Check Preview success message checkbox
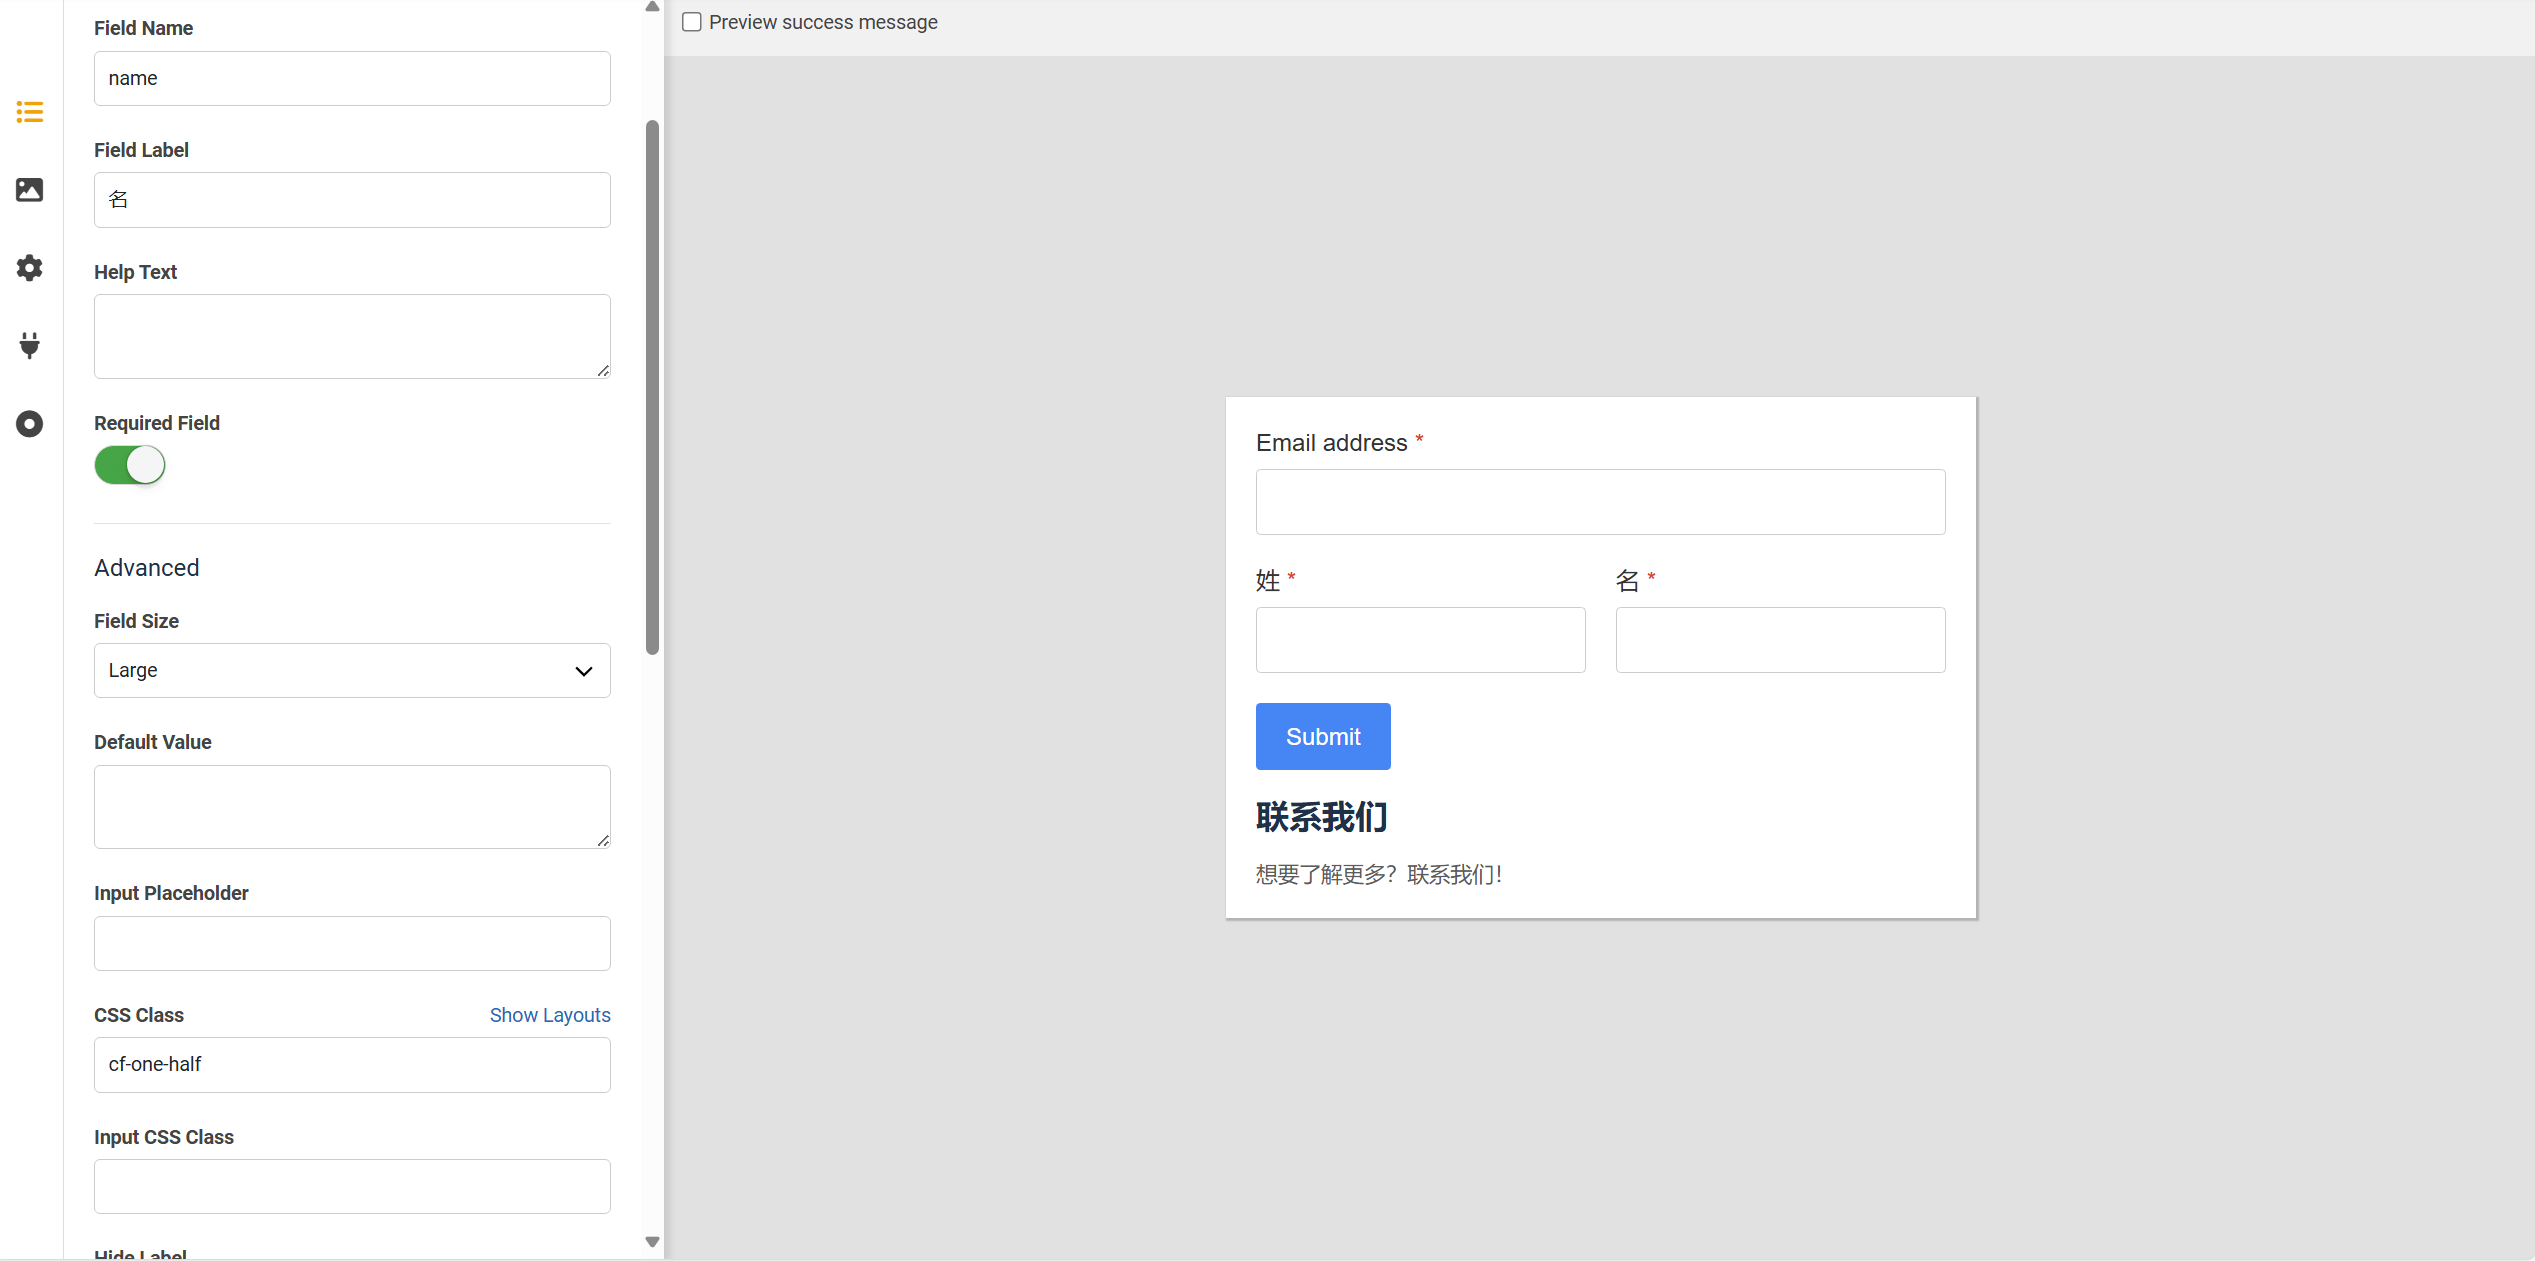Viewport: 2535px width, 1261px height. pos(692,22)
